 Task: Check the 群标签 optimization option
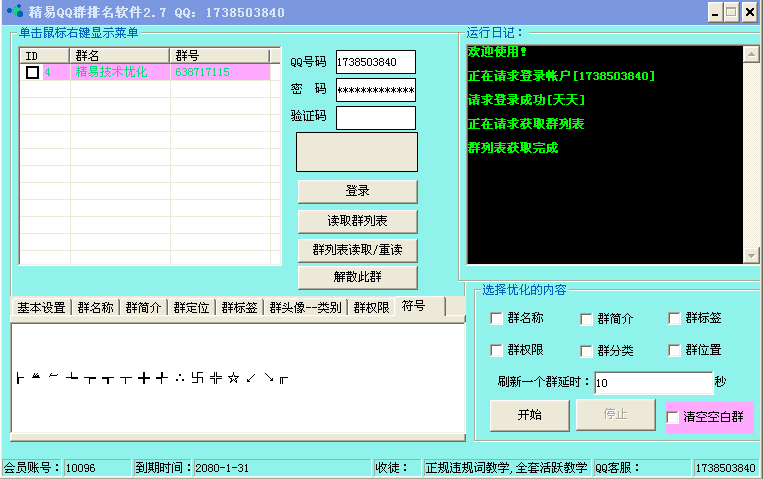[x=674, y=318]
